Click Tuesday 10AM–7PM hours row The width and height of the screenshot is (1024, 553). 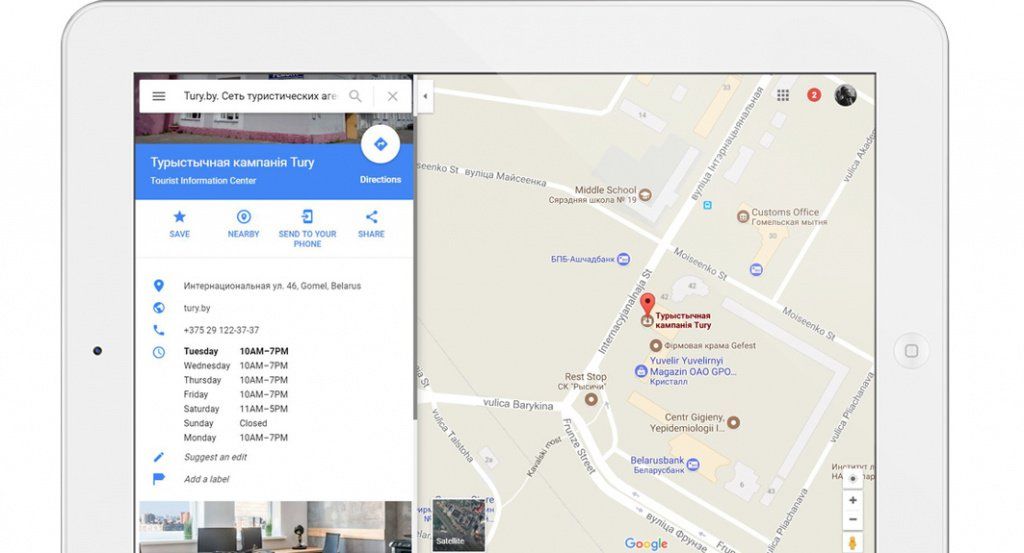tap(236, 351)
